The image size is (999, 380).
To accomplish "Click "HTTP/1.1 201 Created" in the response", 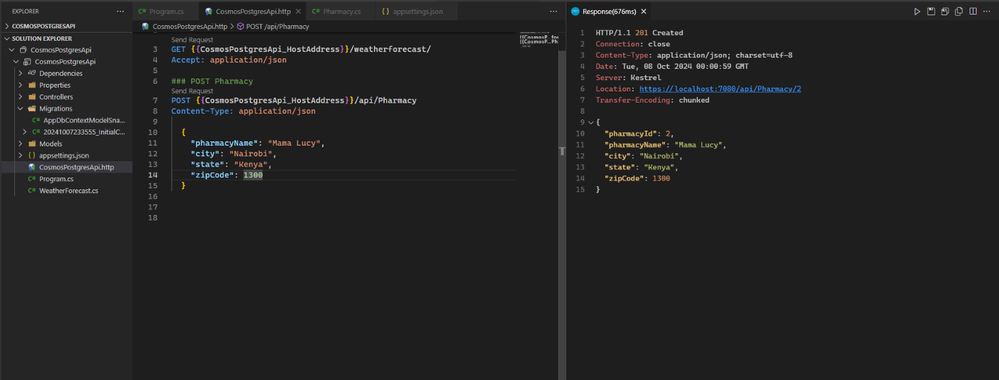I will pos(639,33).
